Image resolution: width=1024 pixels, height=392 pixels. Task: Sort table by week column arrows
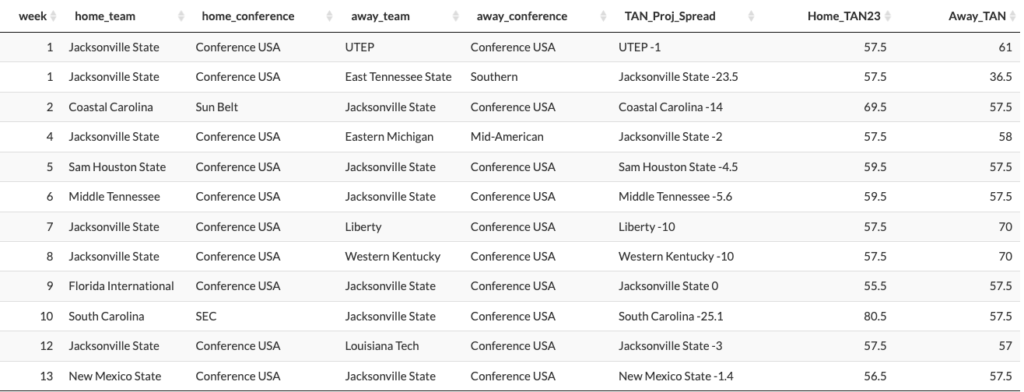[x=54, y=16]
